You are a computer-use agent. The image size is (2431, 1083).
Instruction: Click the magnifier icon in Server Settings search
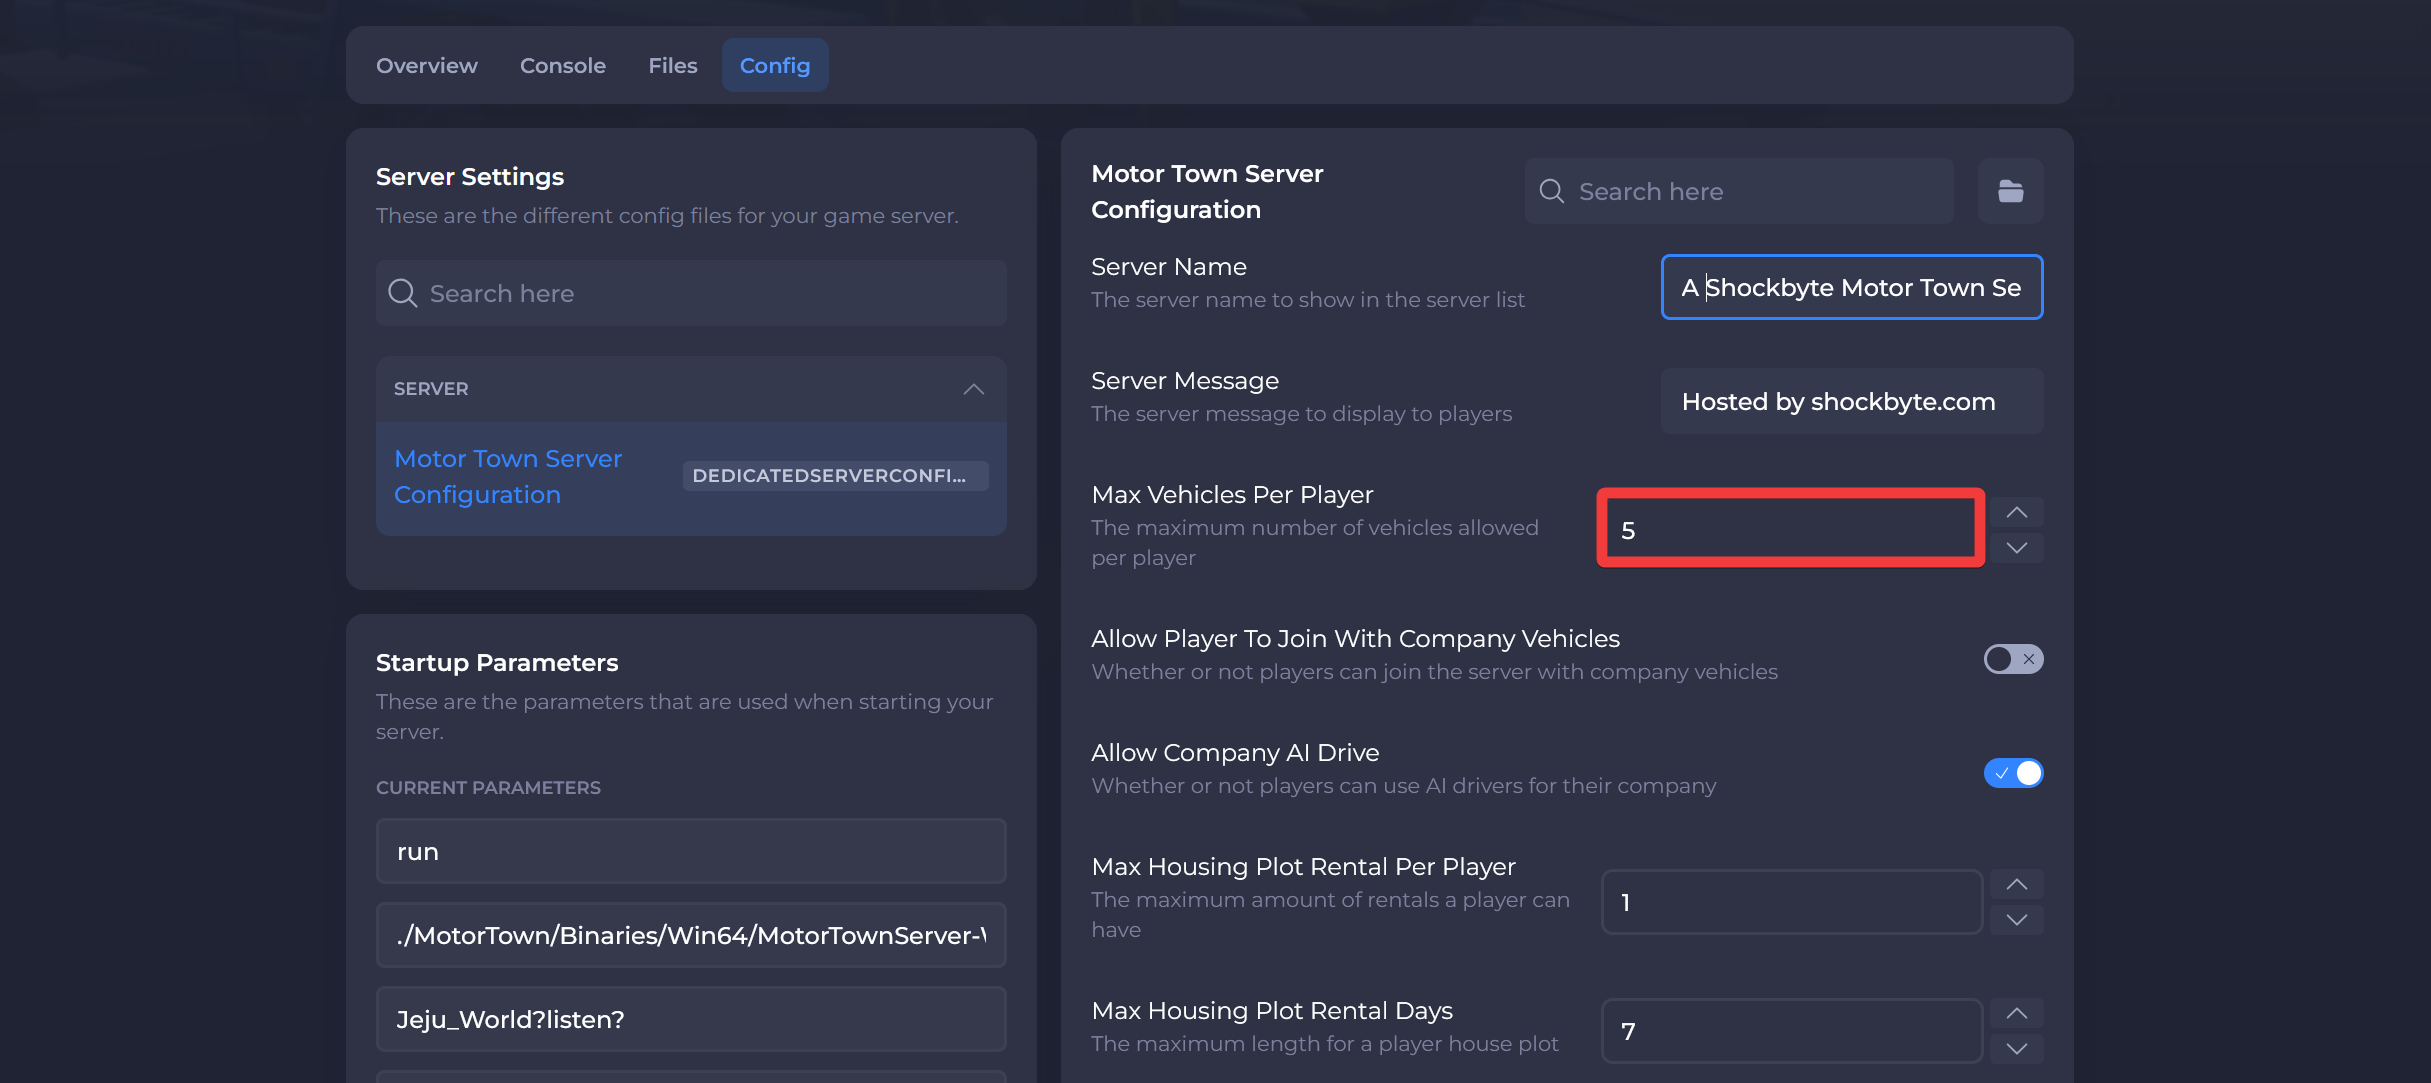point(402,293)
